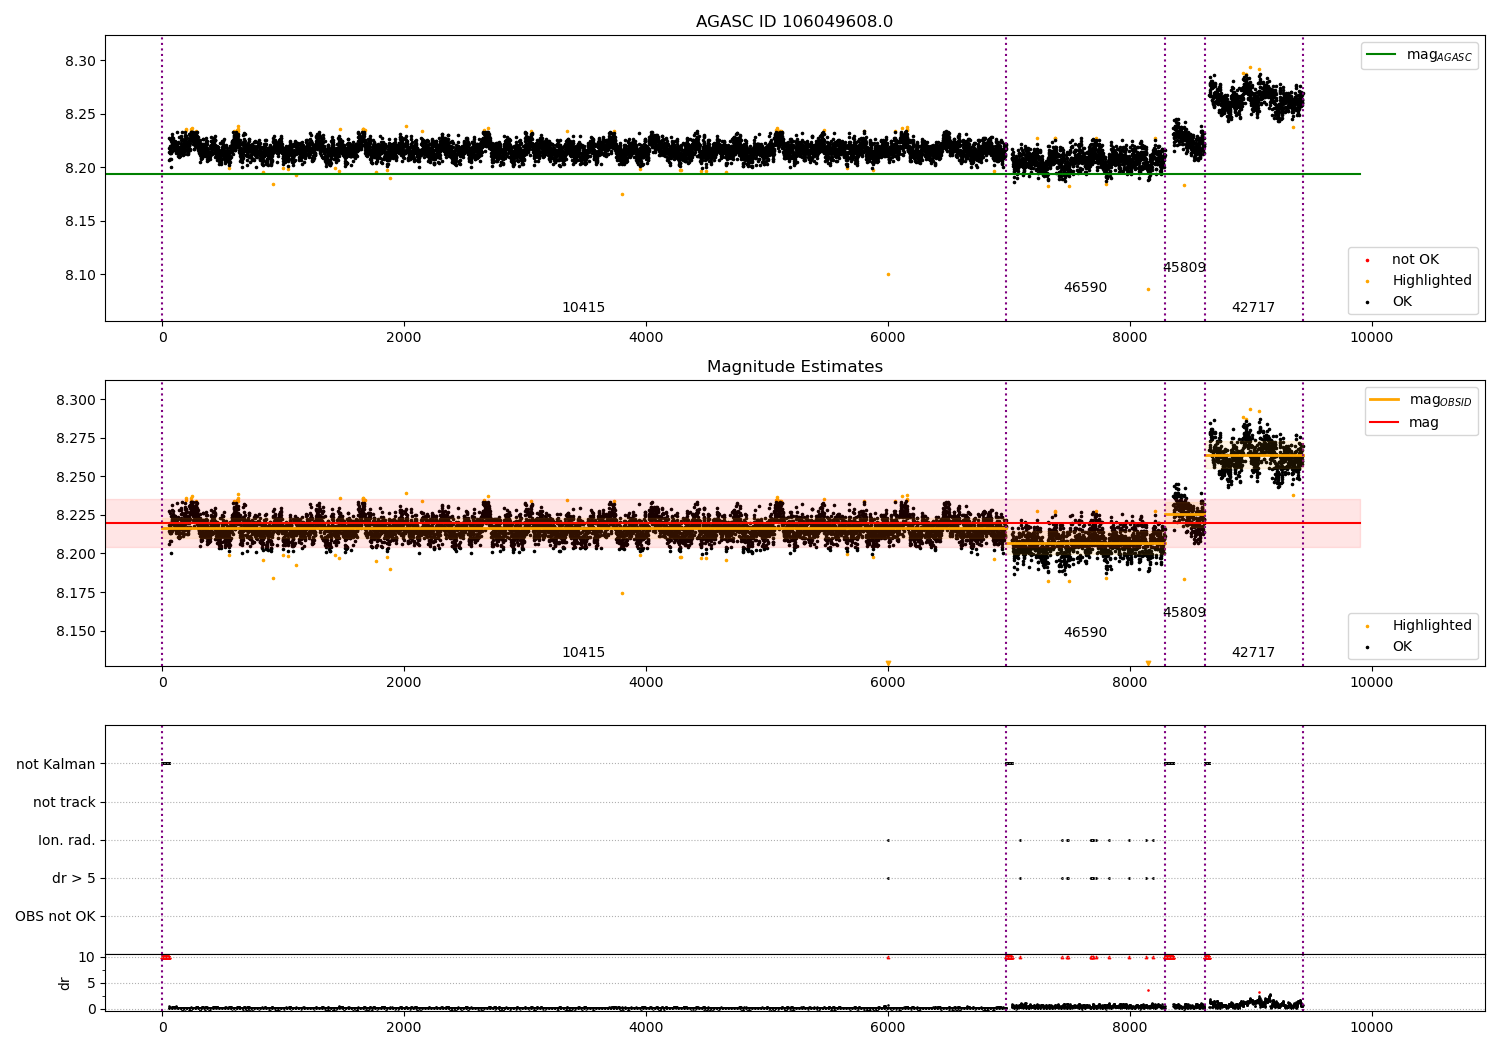Image resolution: width=1500 pixels, height=1050 pixels.
Task: Click obsid label 10415 in the Magnitude Estimates plot
Action: coord(583,653)
